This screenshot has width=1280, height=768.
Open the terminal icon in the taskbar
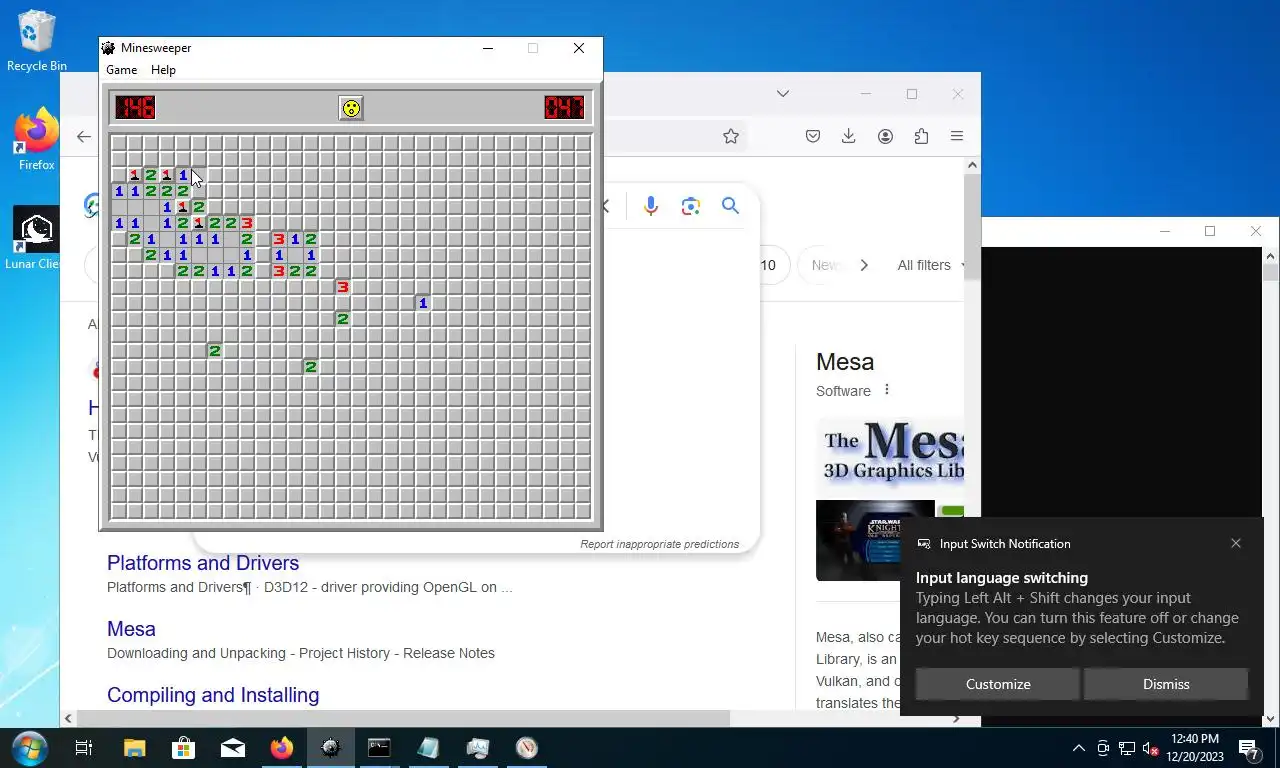(379, 748)
